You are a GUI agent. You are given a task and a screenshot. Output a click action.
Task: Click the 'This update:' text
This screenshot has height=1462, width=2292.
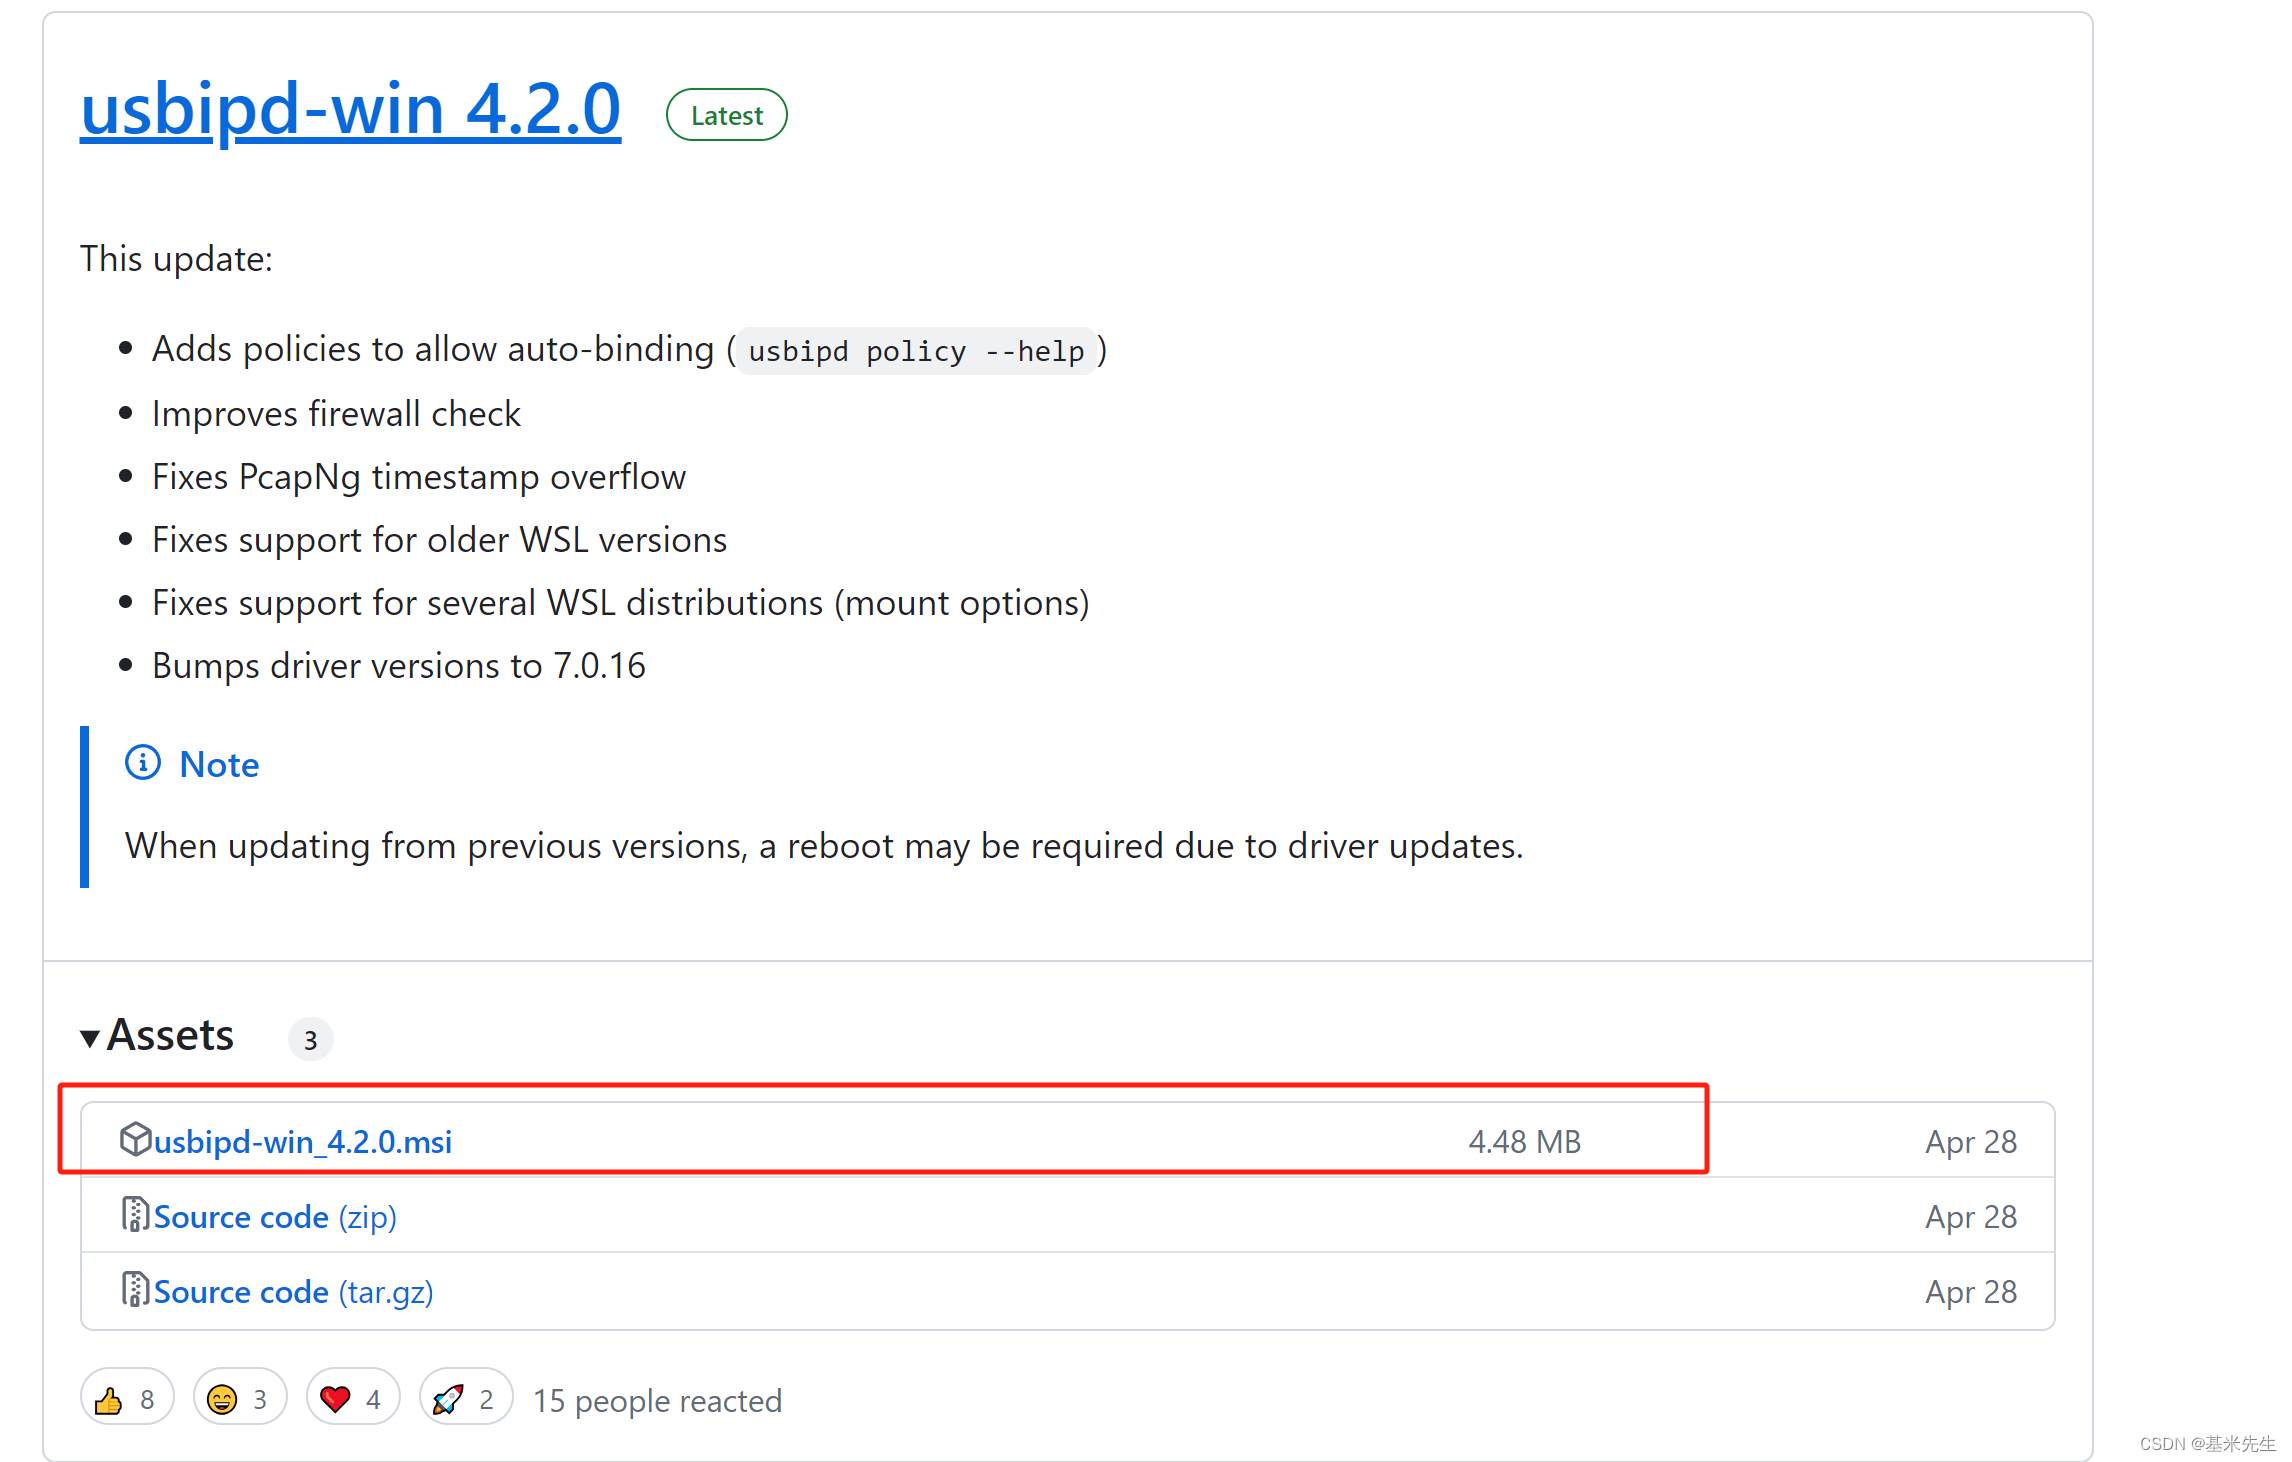(176, 258)
